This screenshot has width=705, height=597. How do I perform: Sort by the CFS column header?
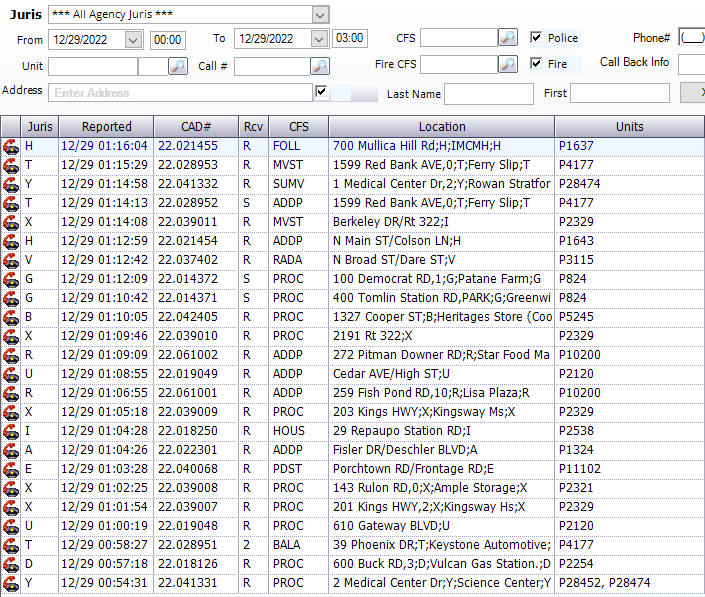299,127
